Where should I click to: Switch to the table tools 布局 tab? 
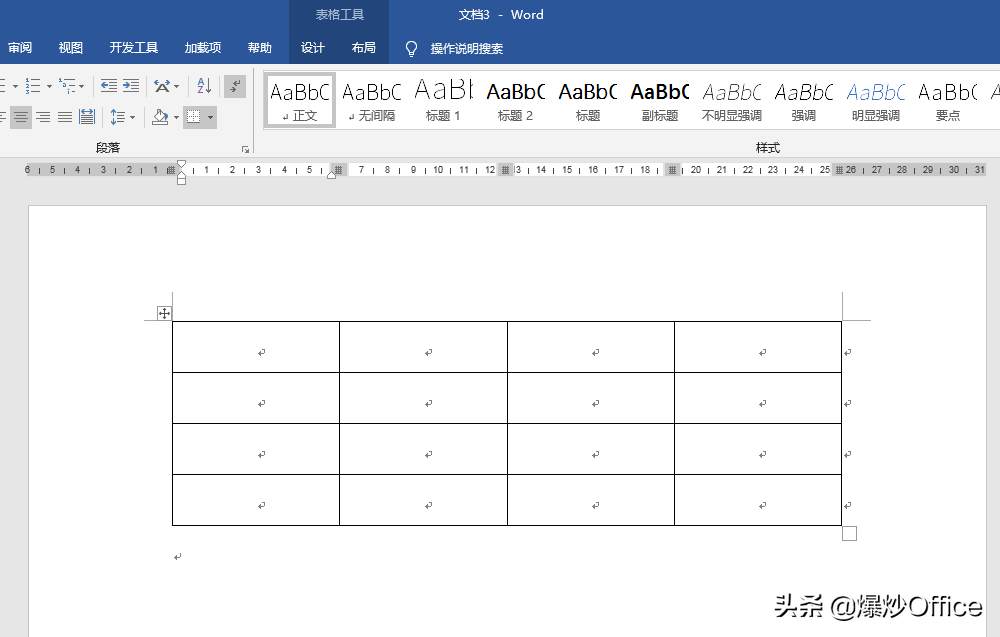click(364, 48)
